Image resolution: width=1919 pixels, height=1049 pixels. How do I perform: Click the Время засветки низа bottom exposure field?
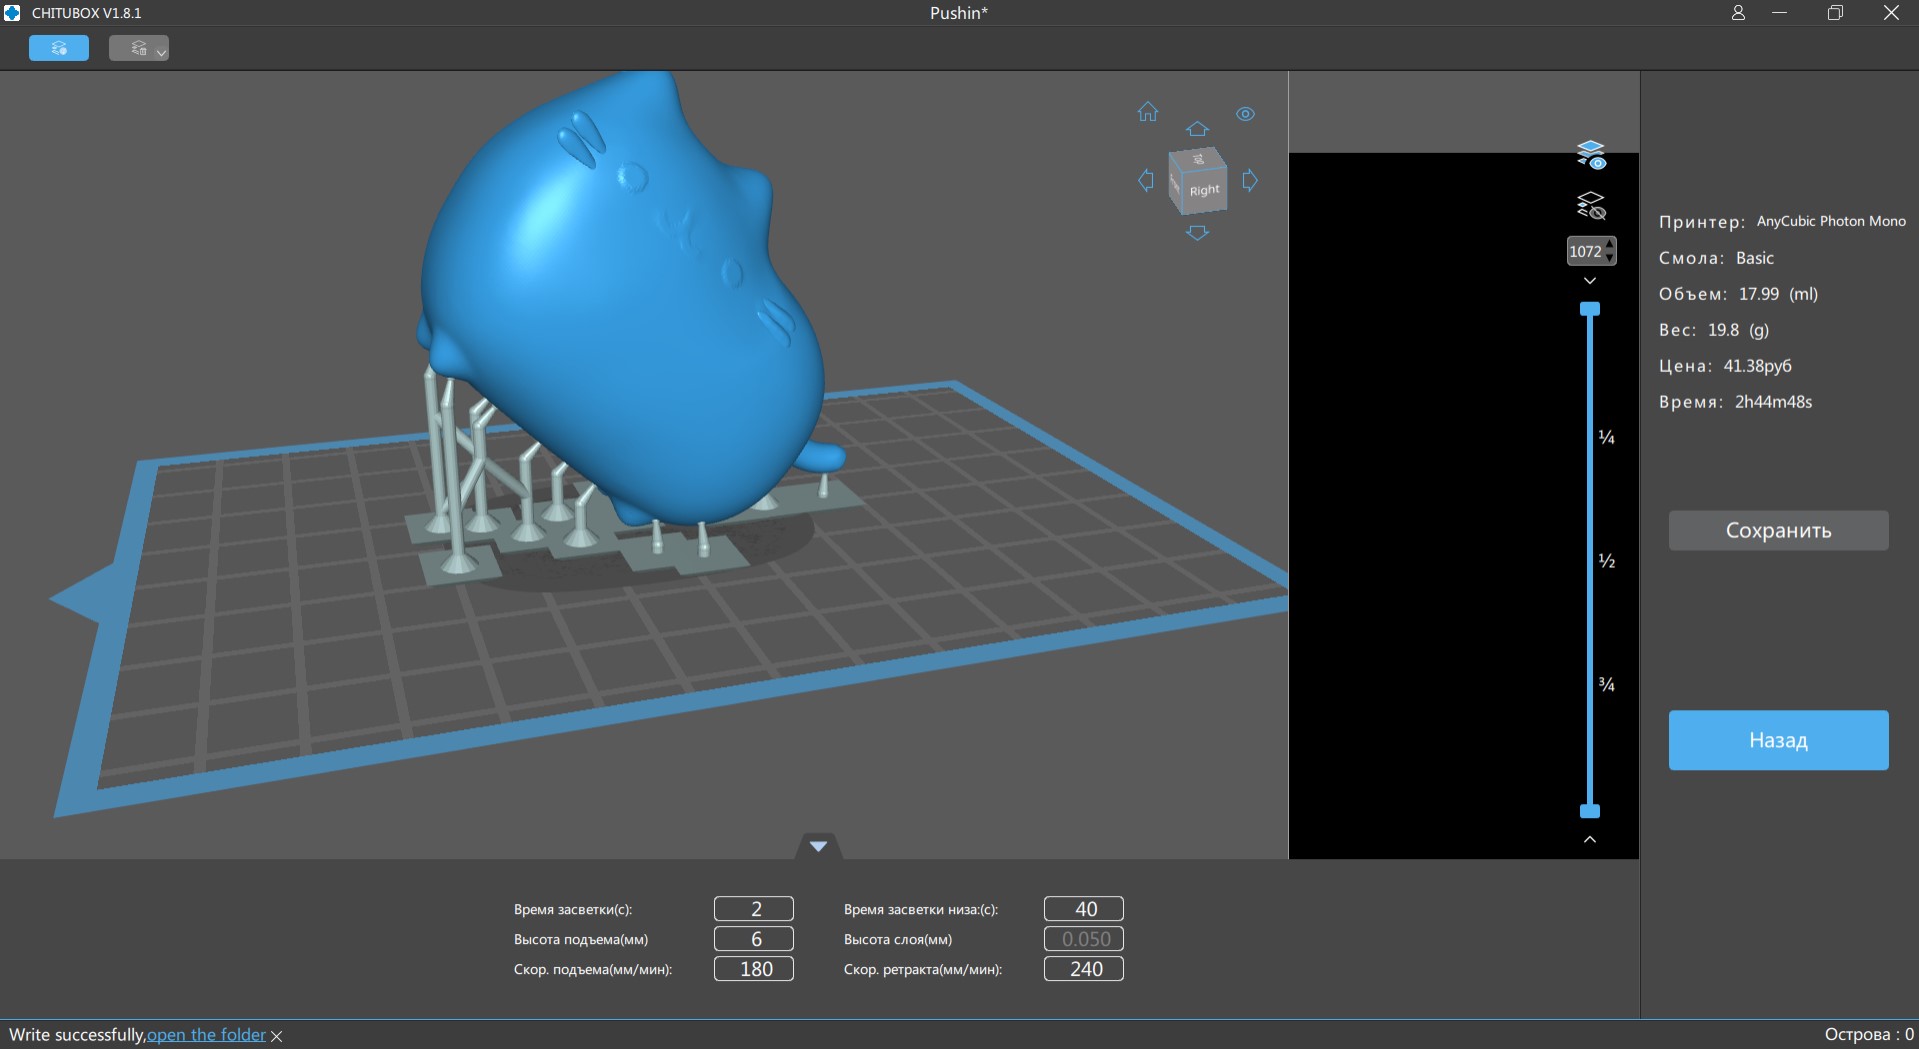[x=1084, y=909]
